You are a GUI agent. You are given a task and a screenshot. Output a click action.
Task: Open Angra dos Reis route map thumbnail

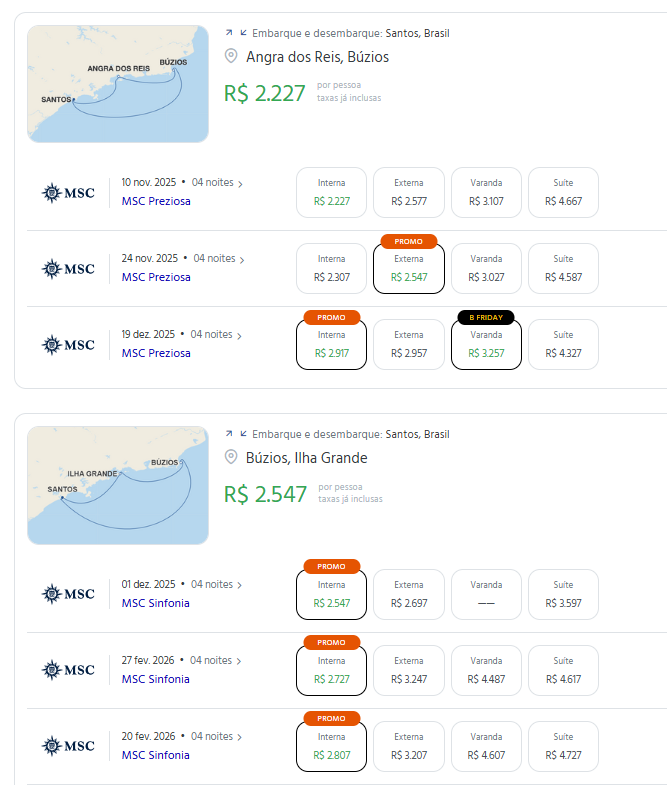coord(118,84)
